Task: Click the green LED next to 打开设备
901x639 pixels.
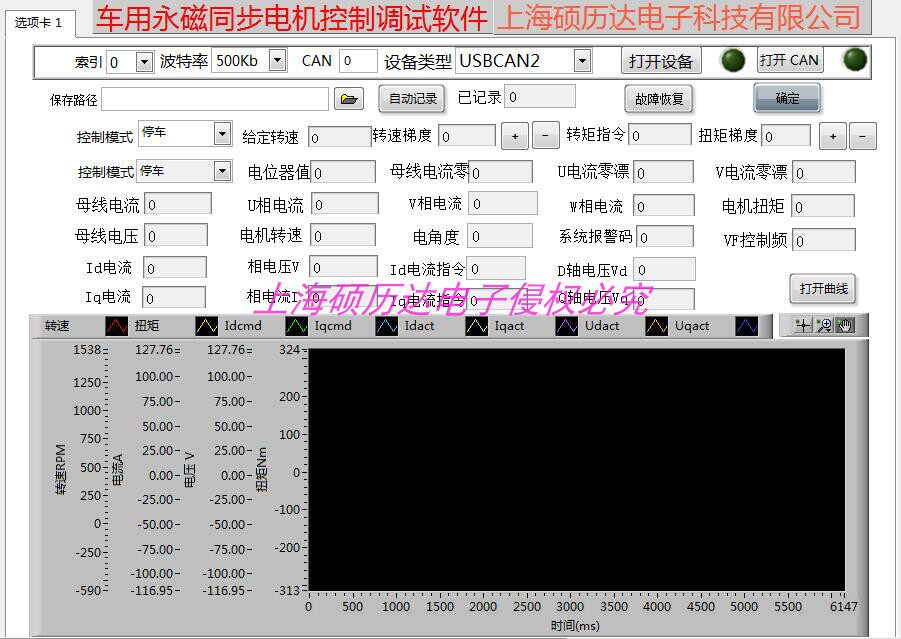Action: (733, 60)
